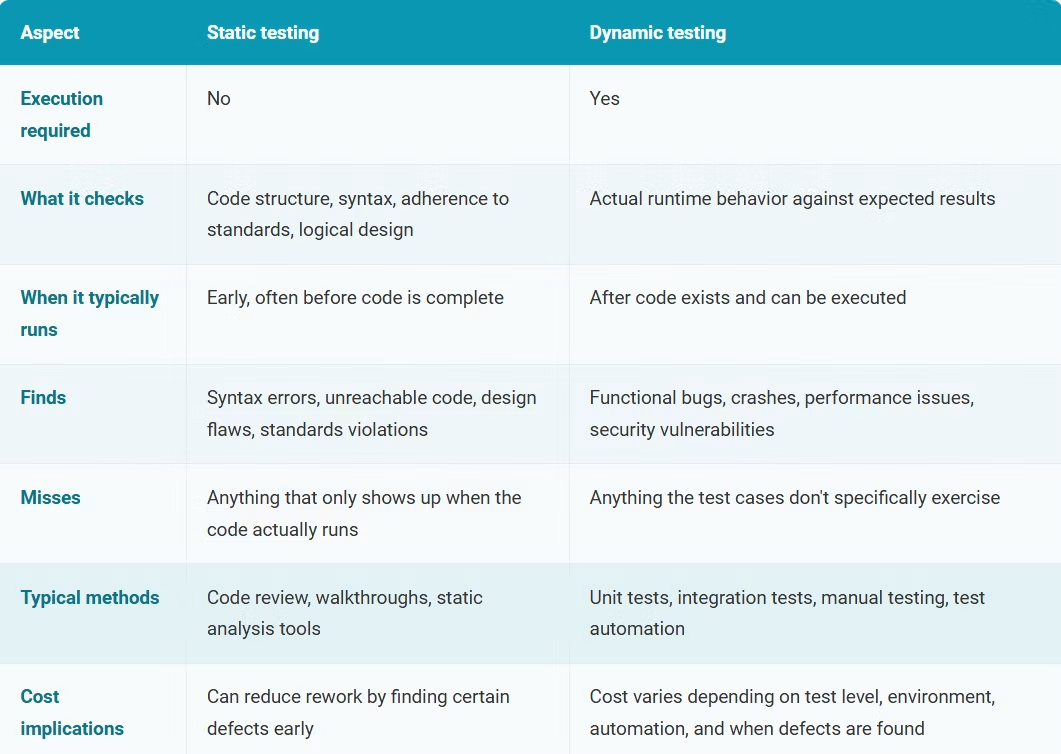Click the When it typically runs label
Viewport: 1061px width, 754px height.
point(89,313)
